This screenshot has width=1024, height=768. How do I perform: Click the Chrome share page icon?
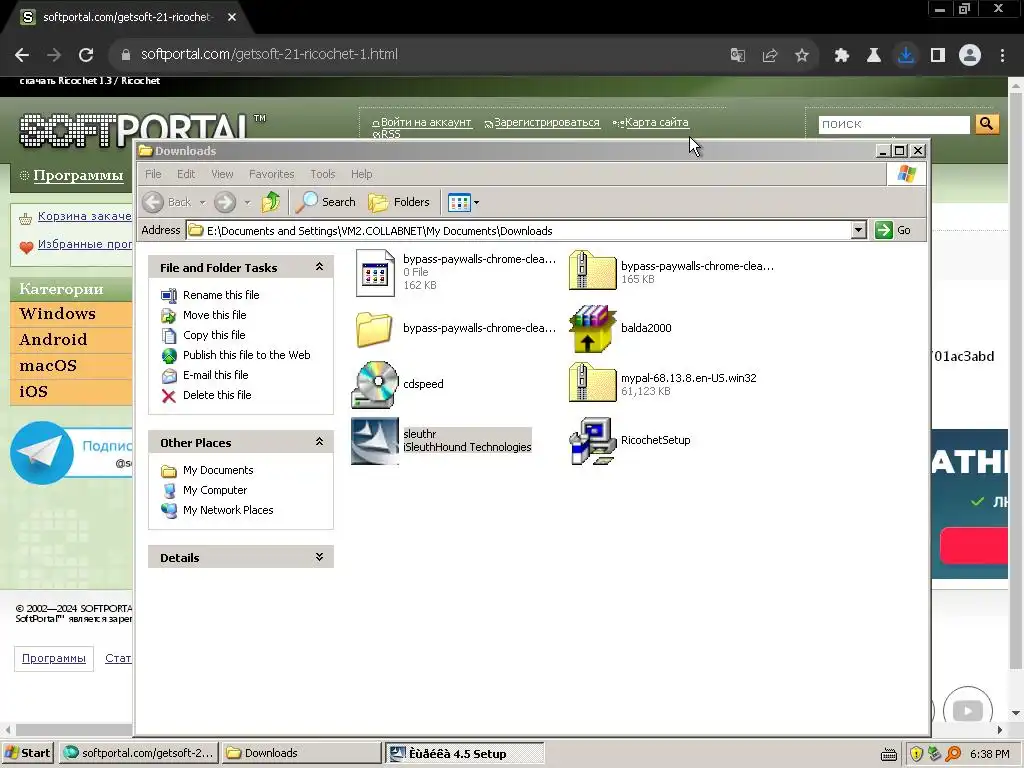[x=770, y=55]
